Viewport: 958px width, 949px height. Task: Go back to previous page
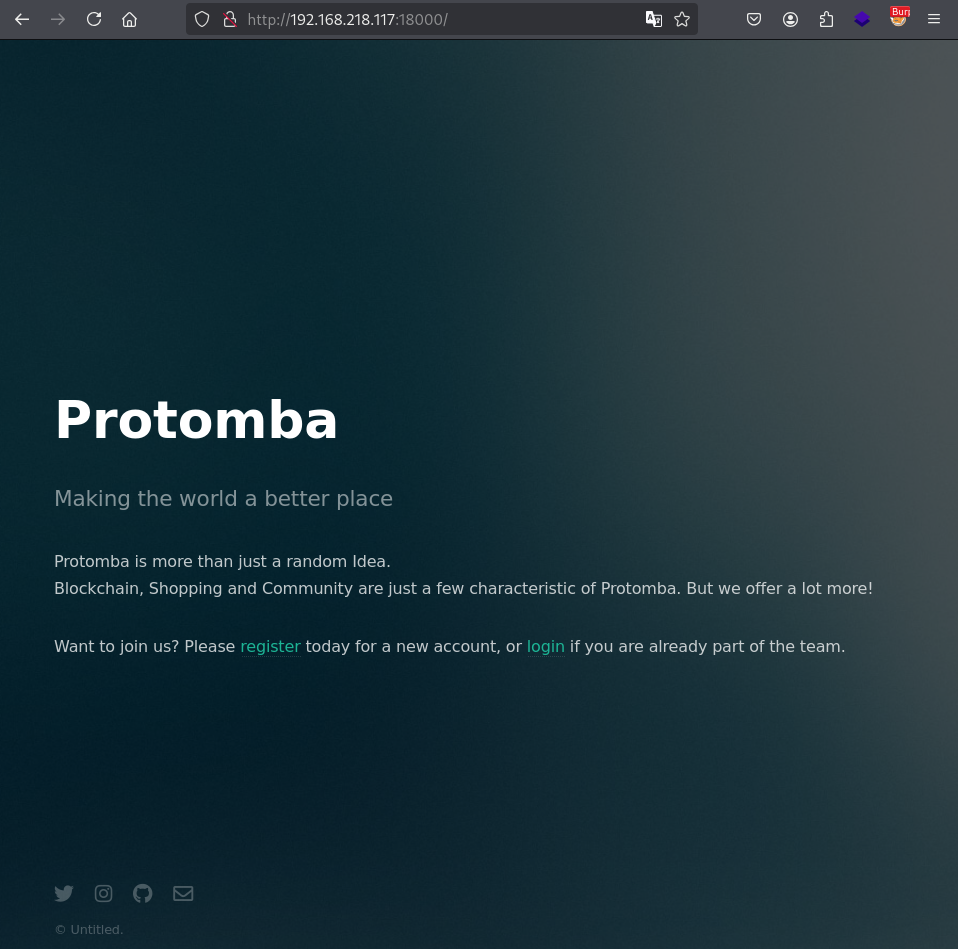(22, 20)
